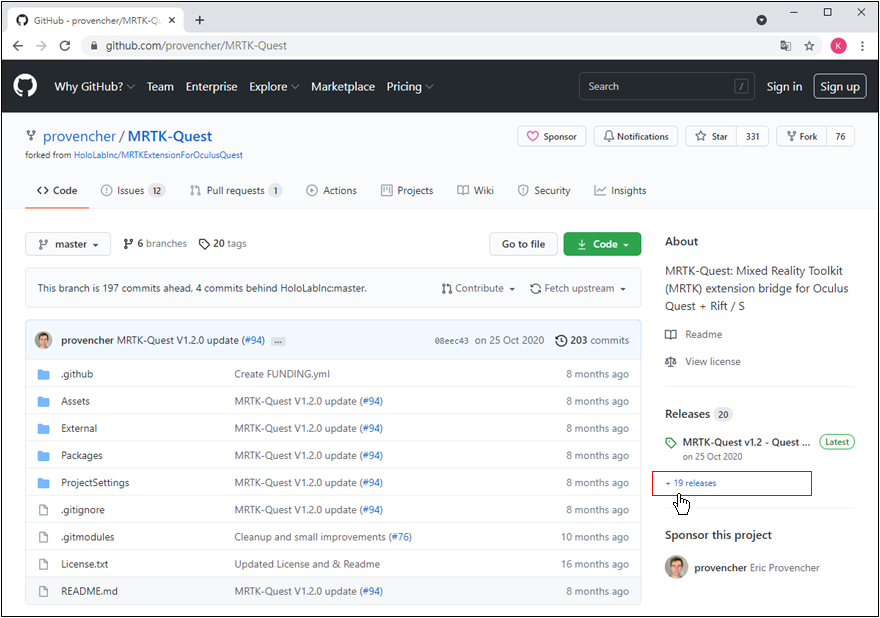Click the provencher avatar in the commit header
The image size is (880, 618).
pyautogui.click(x=43, y=340)
